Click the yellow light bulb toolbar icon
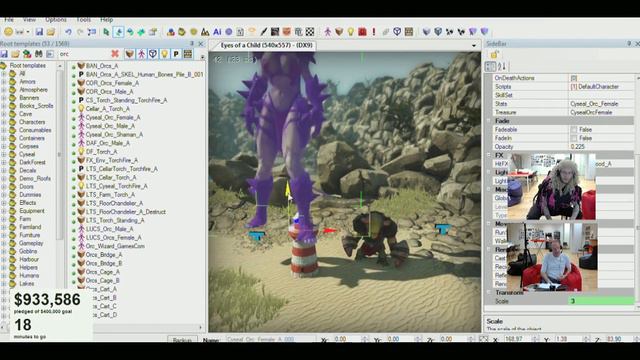 pos(351,32)
